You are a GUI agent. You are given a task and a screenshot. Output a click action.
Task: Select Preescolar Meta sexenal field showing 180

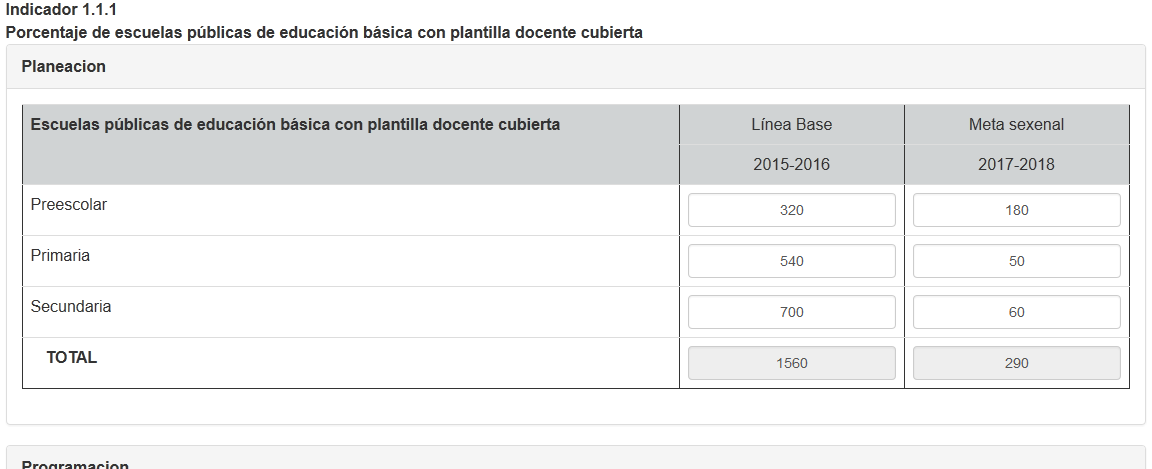point(1016,210)
